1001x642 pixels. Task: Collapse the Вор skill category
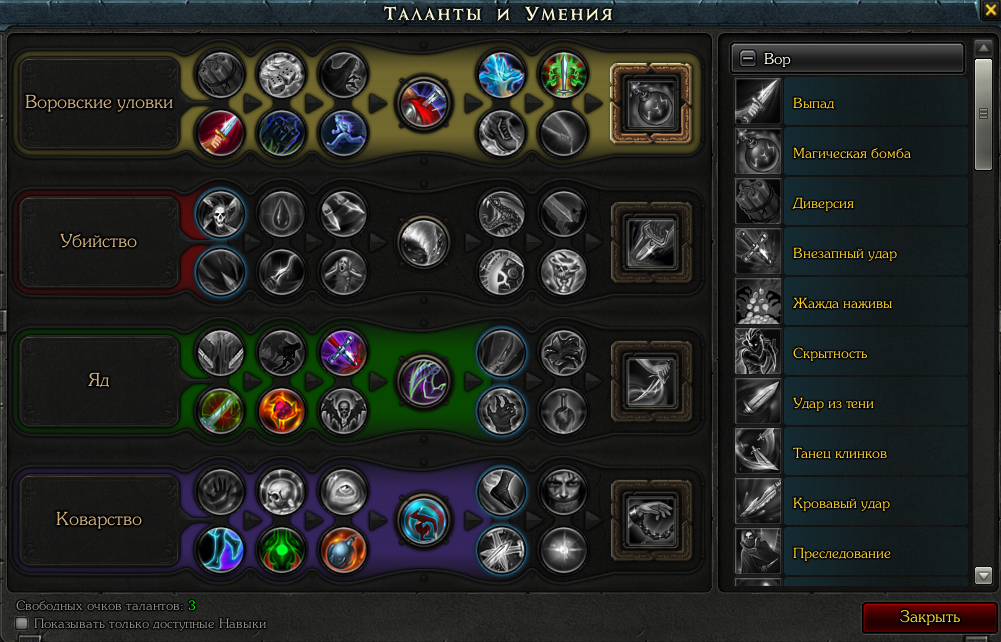pos(748,59)
